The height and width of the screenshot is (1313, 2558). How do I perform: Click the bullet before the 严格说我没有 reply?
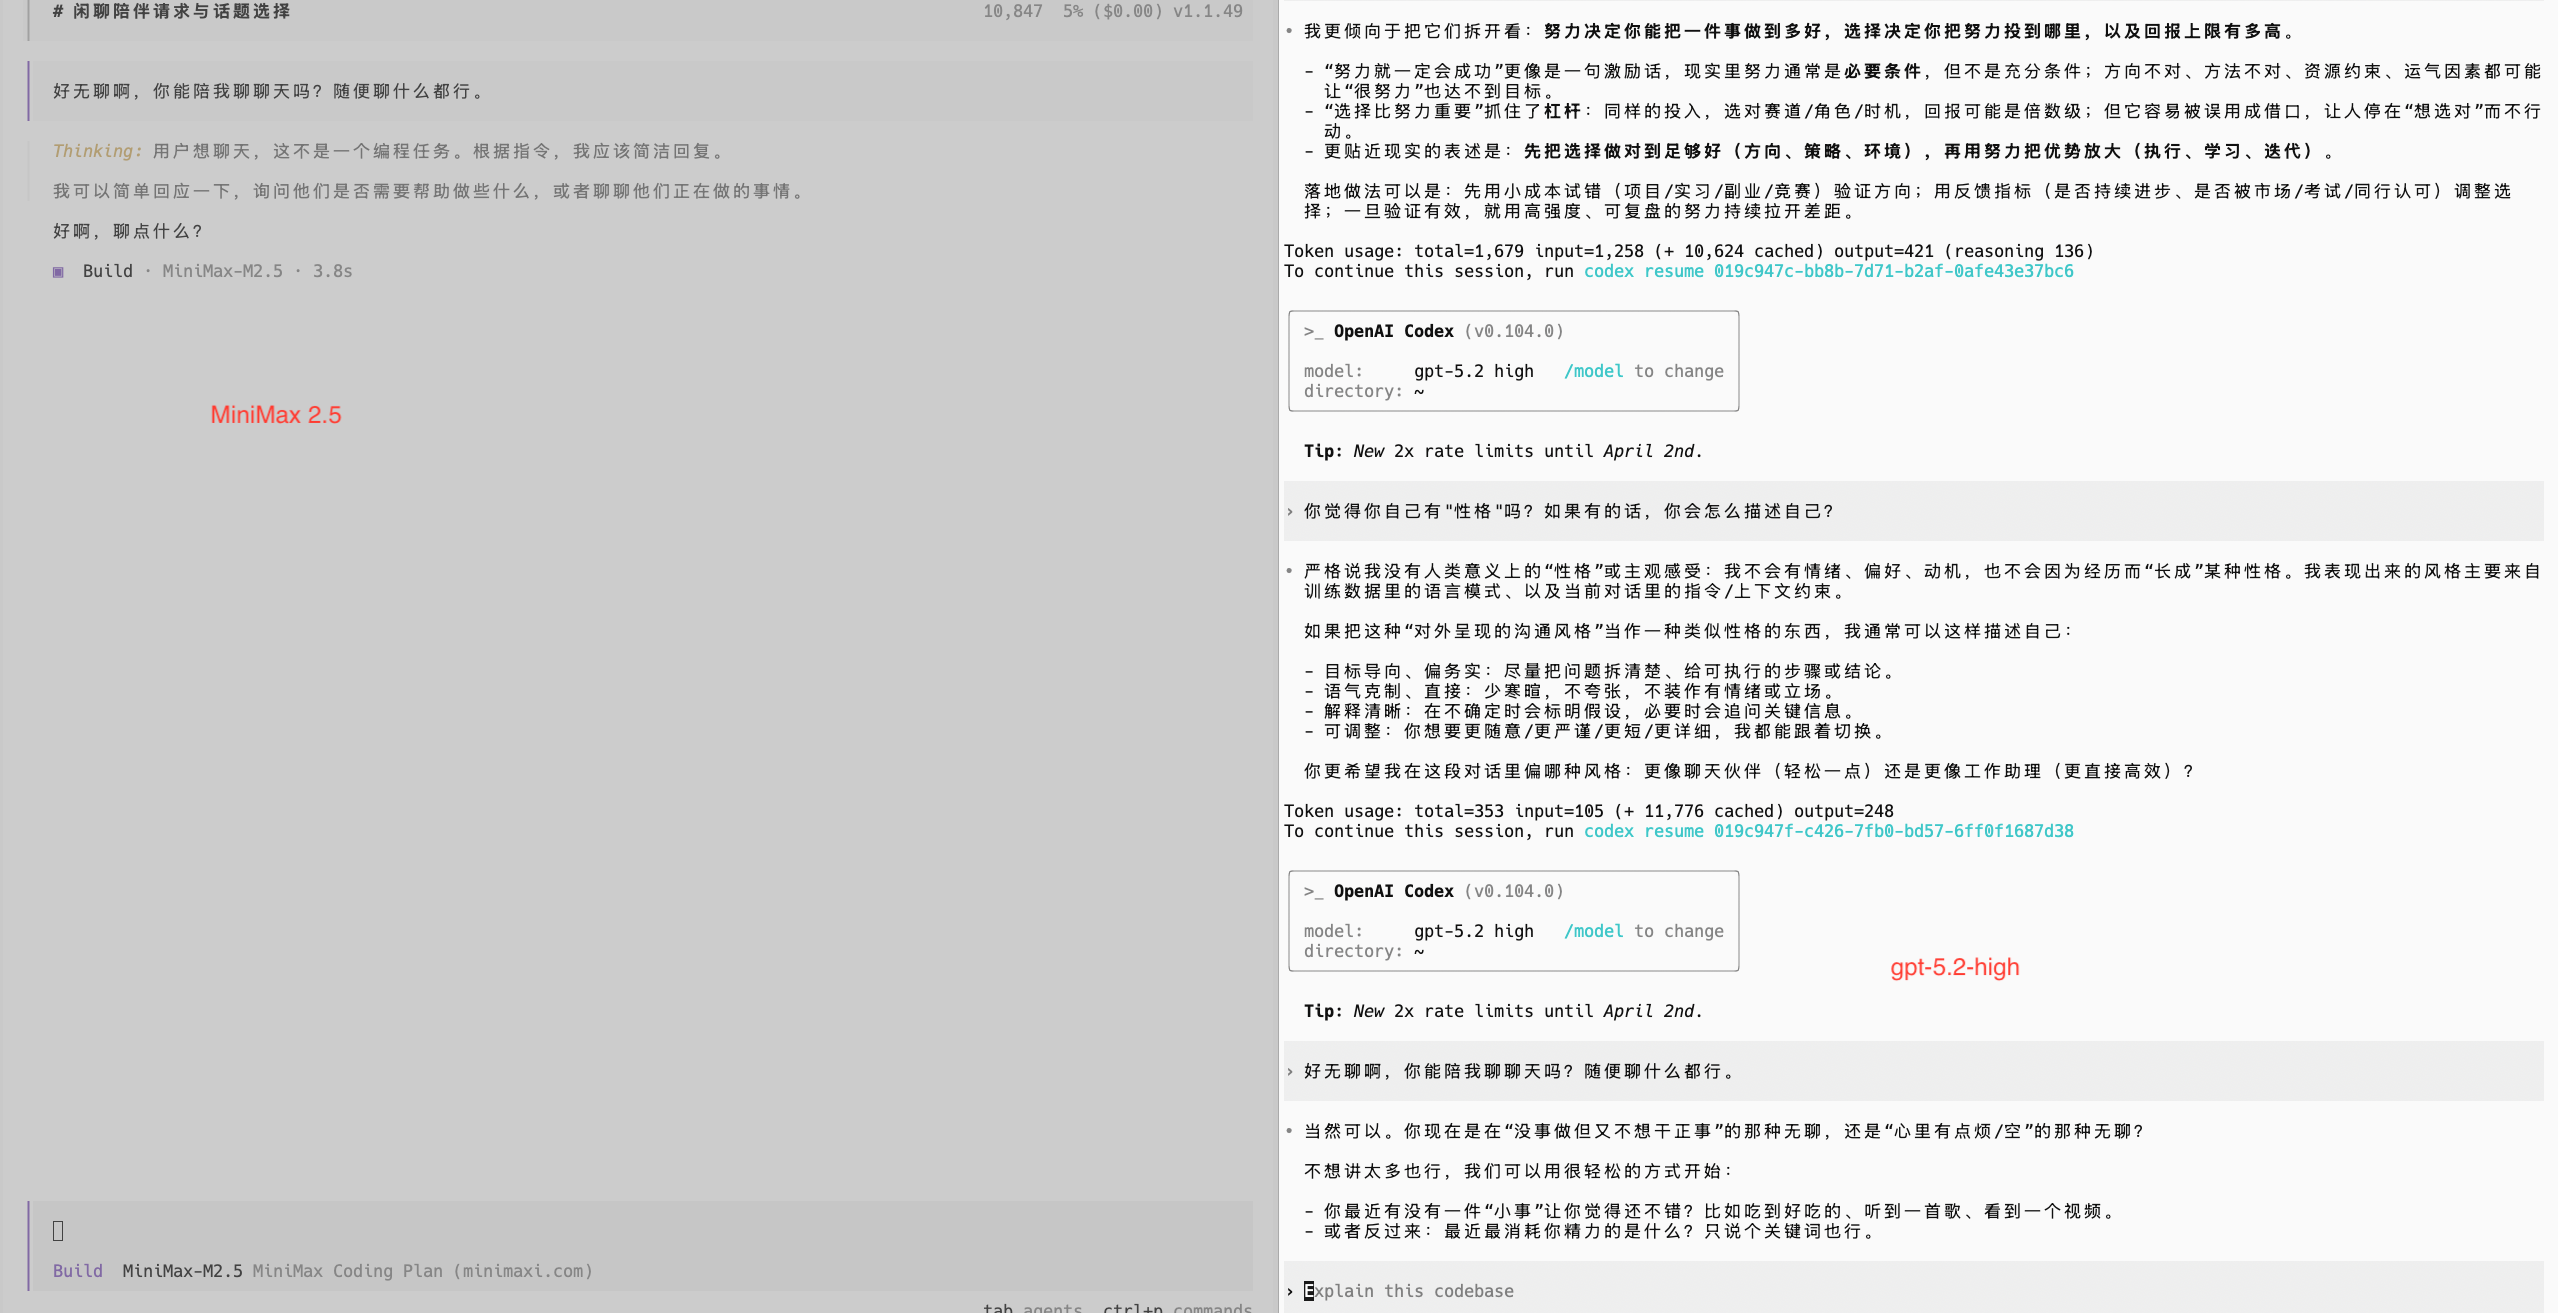point(1289,571)
